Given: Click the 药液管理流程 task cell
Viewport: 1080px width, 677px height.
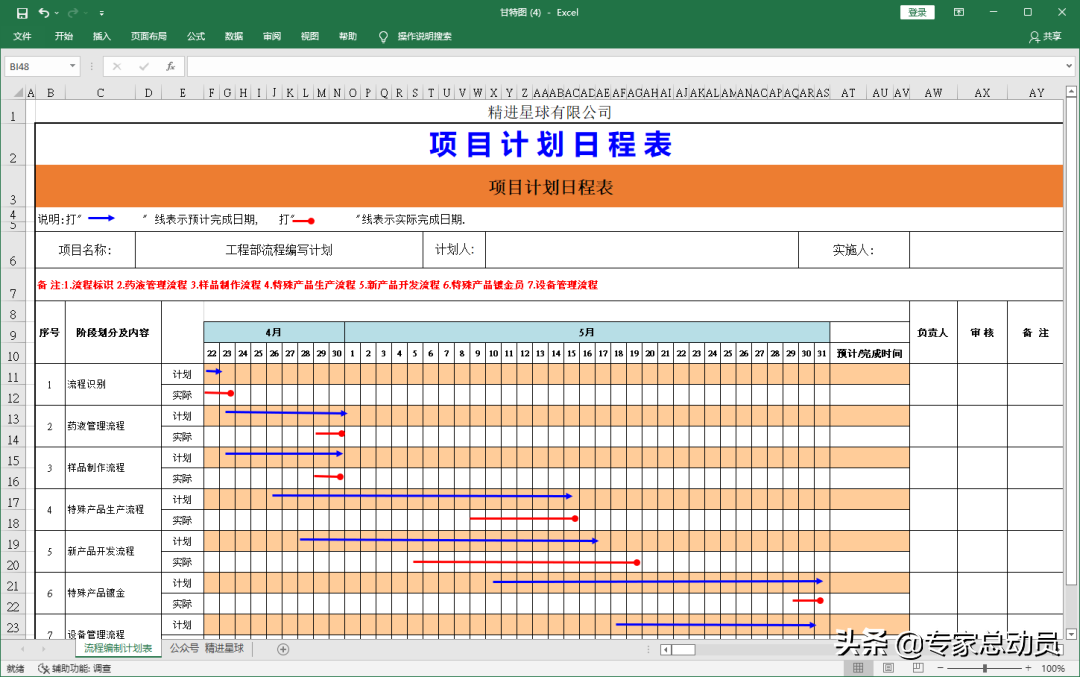Looking at the screenshot, I should (114, 426).
